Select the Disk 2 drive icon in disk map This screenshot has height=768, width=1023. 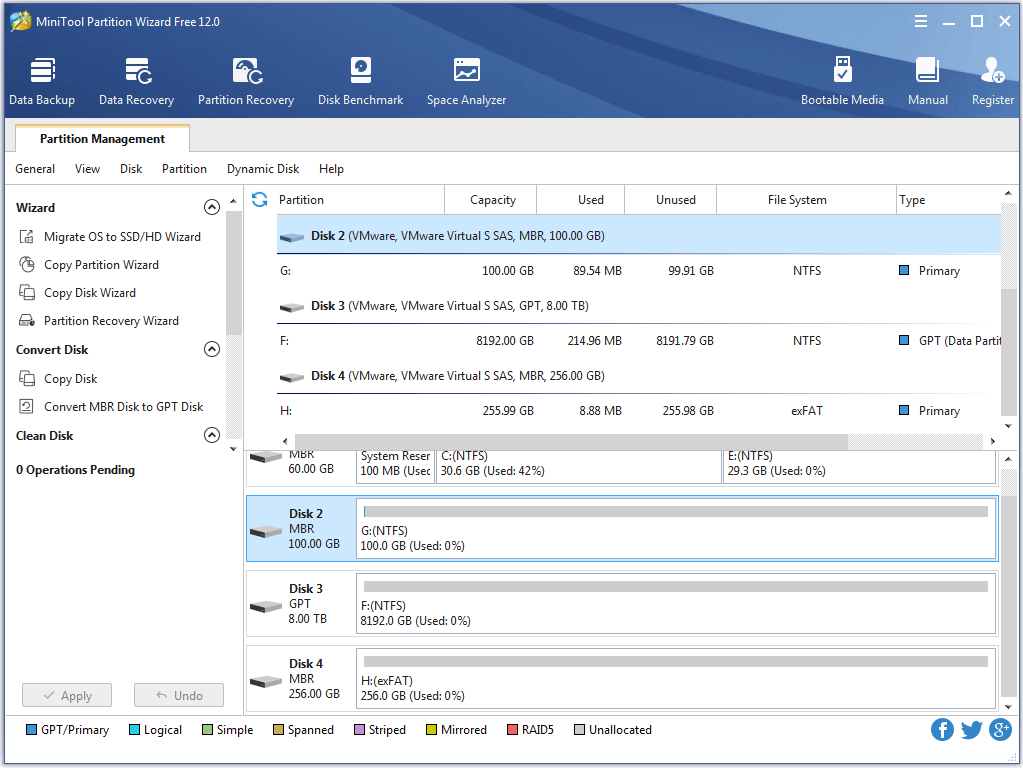(x=266, y=532)
